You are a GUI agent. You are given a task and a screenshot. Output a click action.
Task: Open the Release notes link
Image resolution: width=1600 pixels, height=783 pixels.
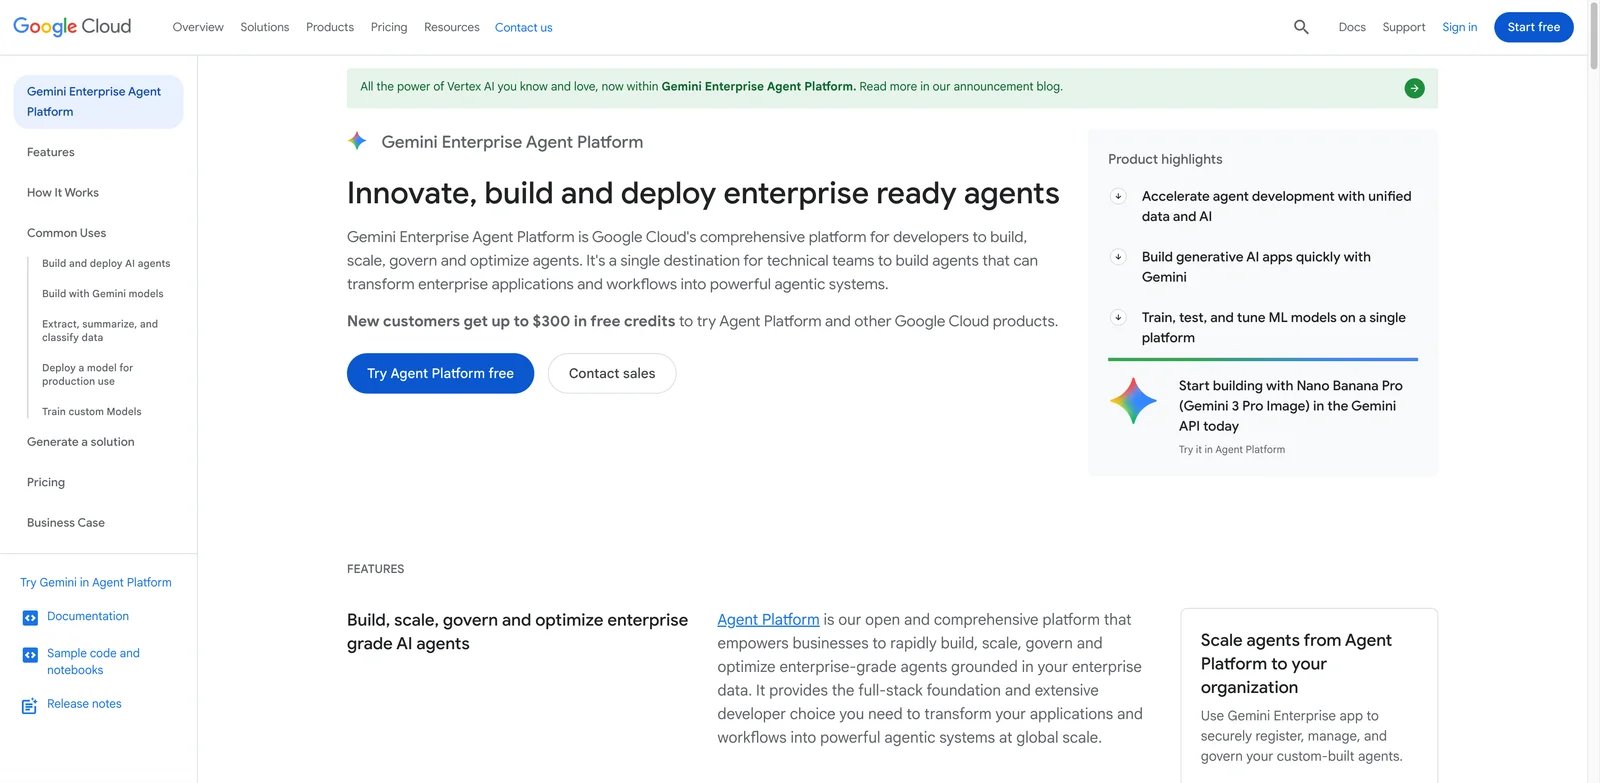click(x=84, y=704)
